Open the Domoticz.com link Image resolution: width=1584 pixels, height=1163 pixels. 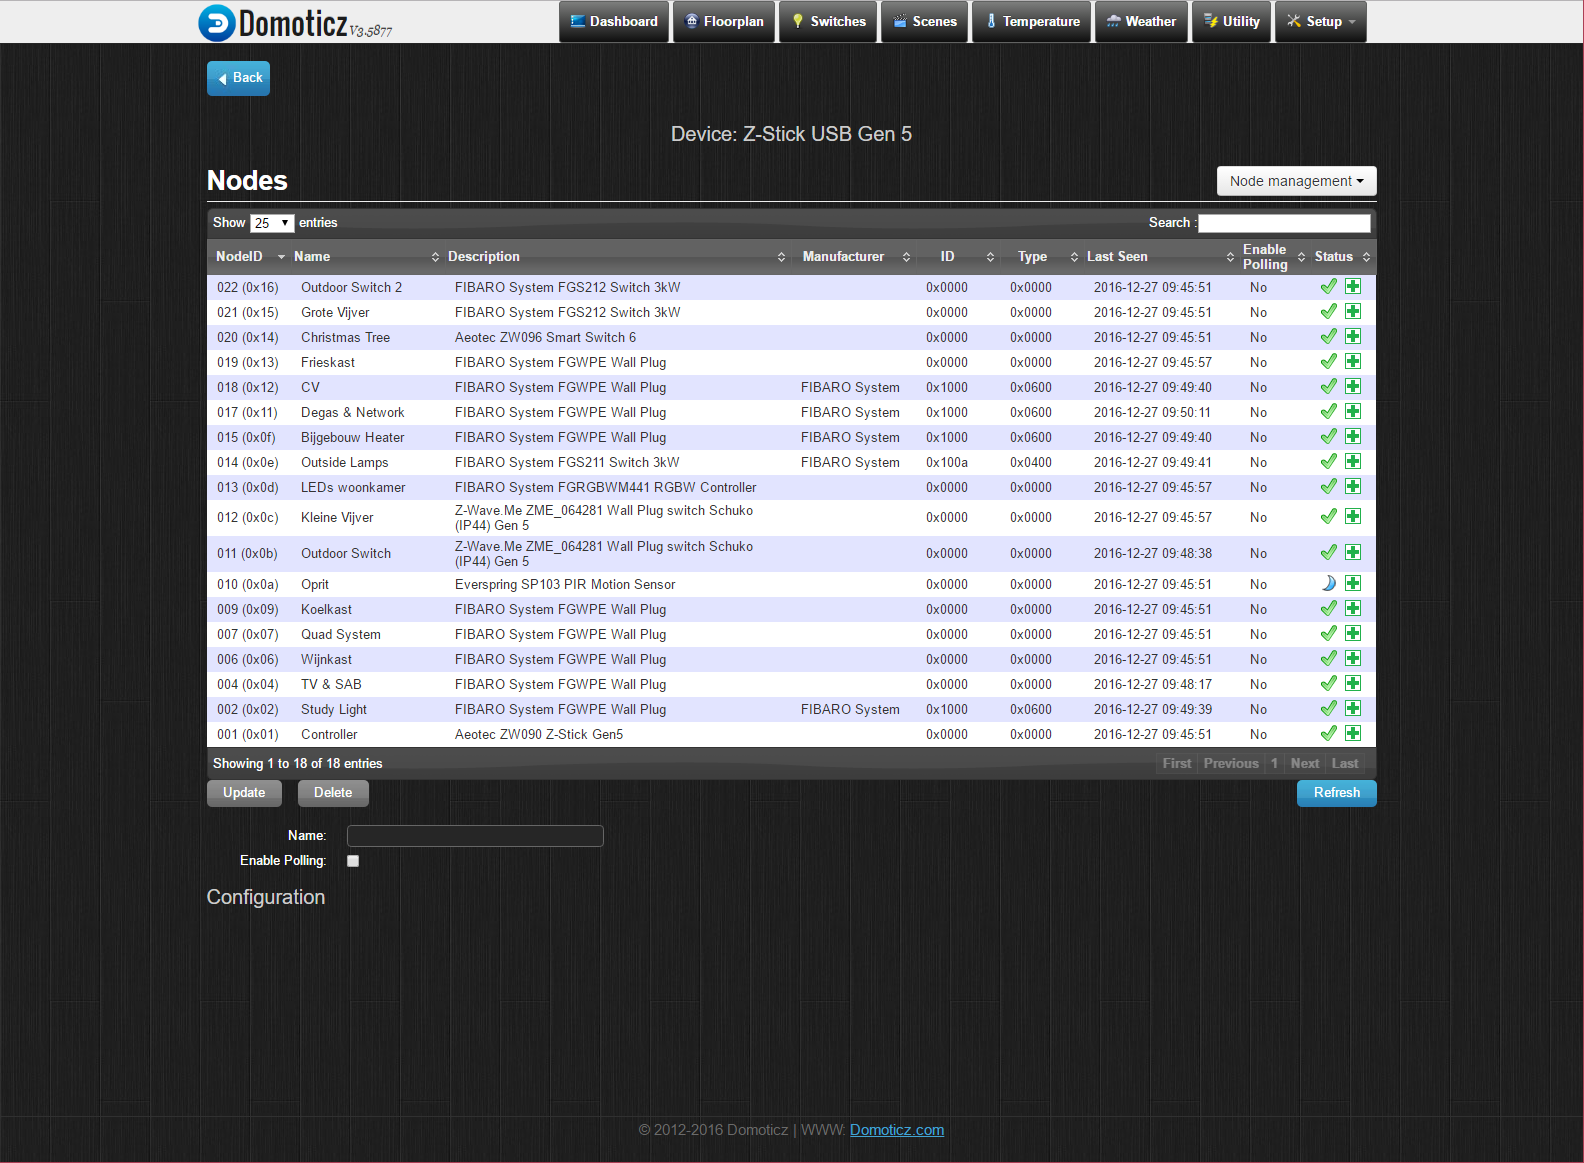897,1130
